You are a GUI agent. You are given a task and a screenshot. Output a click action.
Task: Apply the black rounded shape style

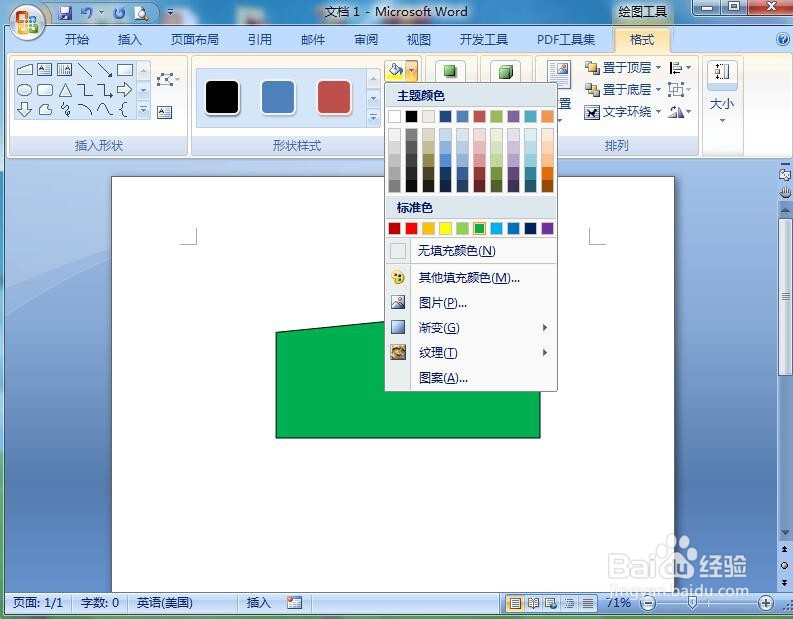point(223,97)
